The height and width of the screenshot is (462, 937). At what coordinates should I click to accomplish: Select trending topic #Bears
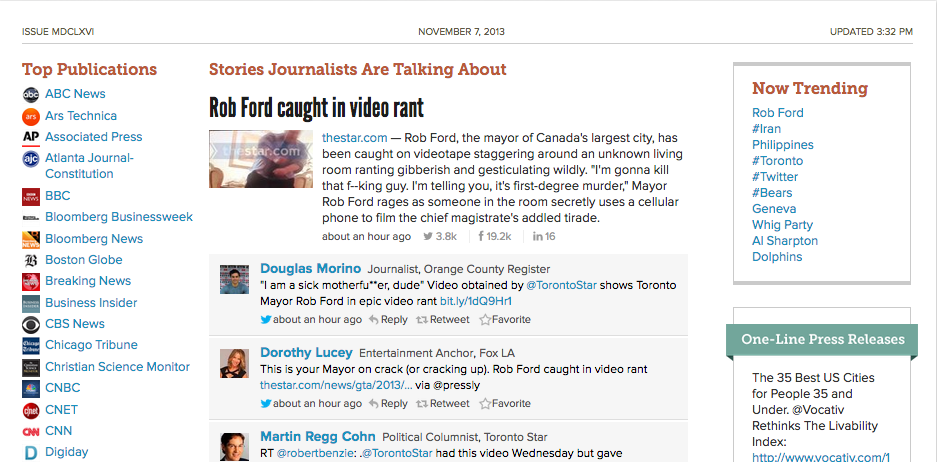click(772, 193)
